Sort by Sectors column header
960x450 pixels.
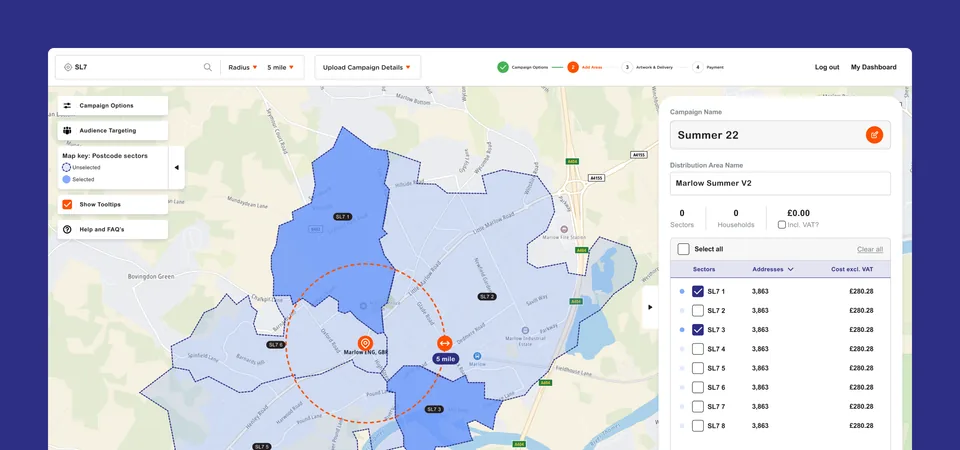tap(703, 269)
